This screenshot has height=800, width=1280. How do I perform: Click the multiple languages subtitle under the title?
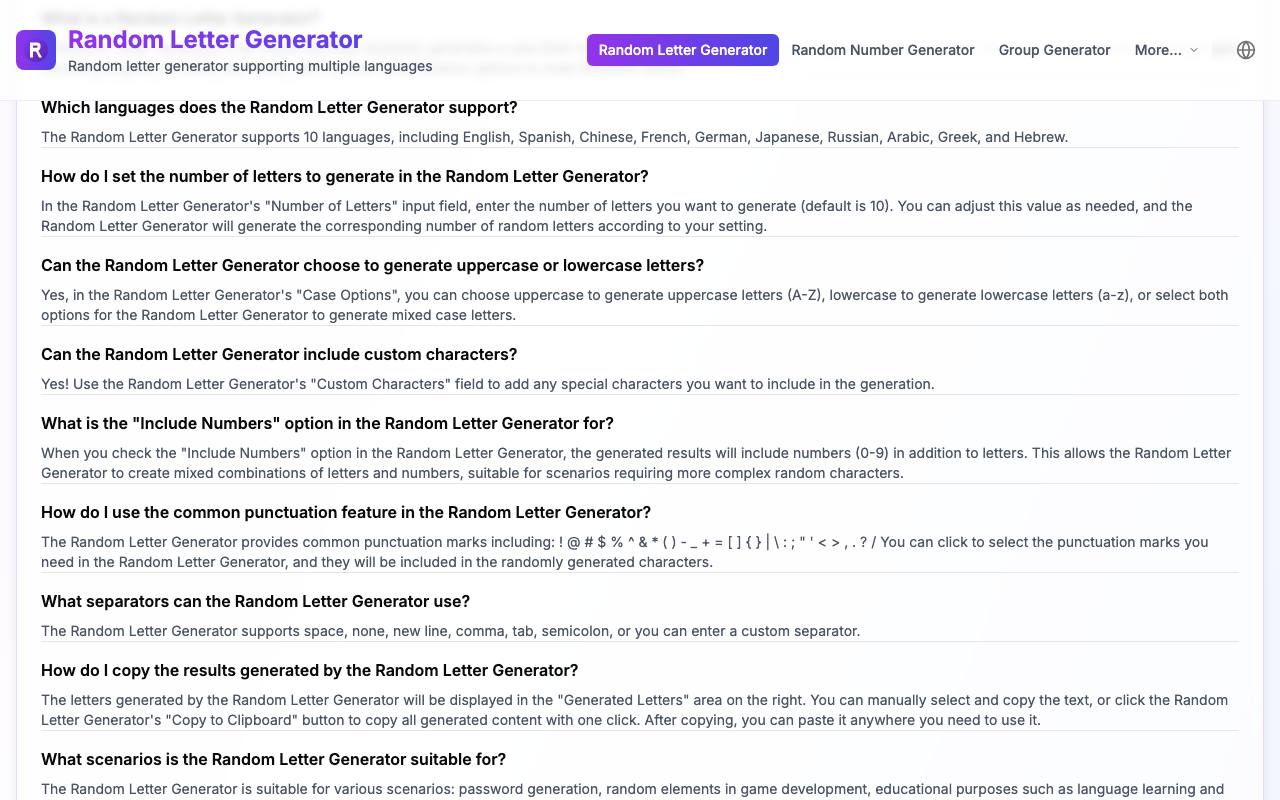click(250, 66)
